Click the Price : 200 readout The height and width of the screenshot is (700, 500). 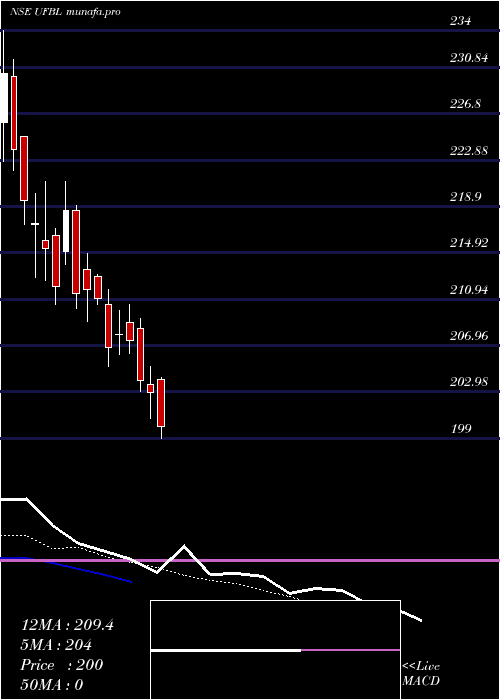[62, 665]
